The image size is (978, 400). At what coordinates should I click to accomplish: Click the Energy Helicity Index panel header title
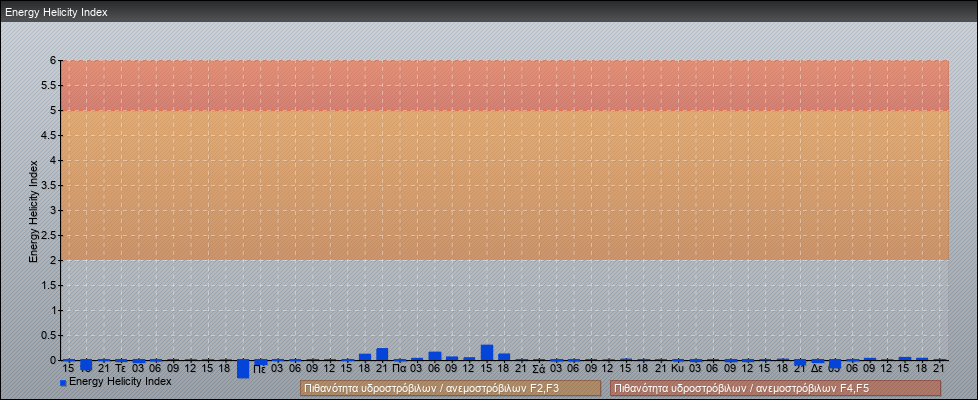(x=56, y=12)
